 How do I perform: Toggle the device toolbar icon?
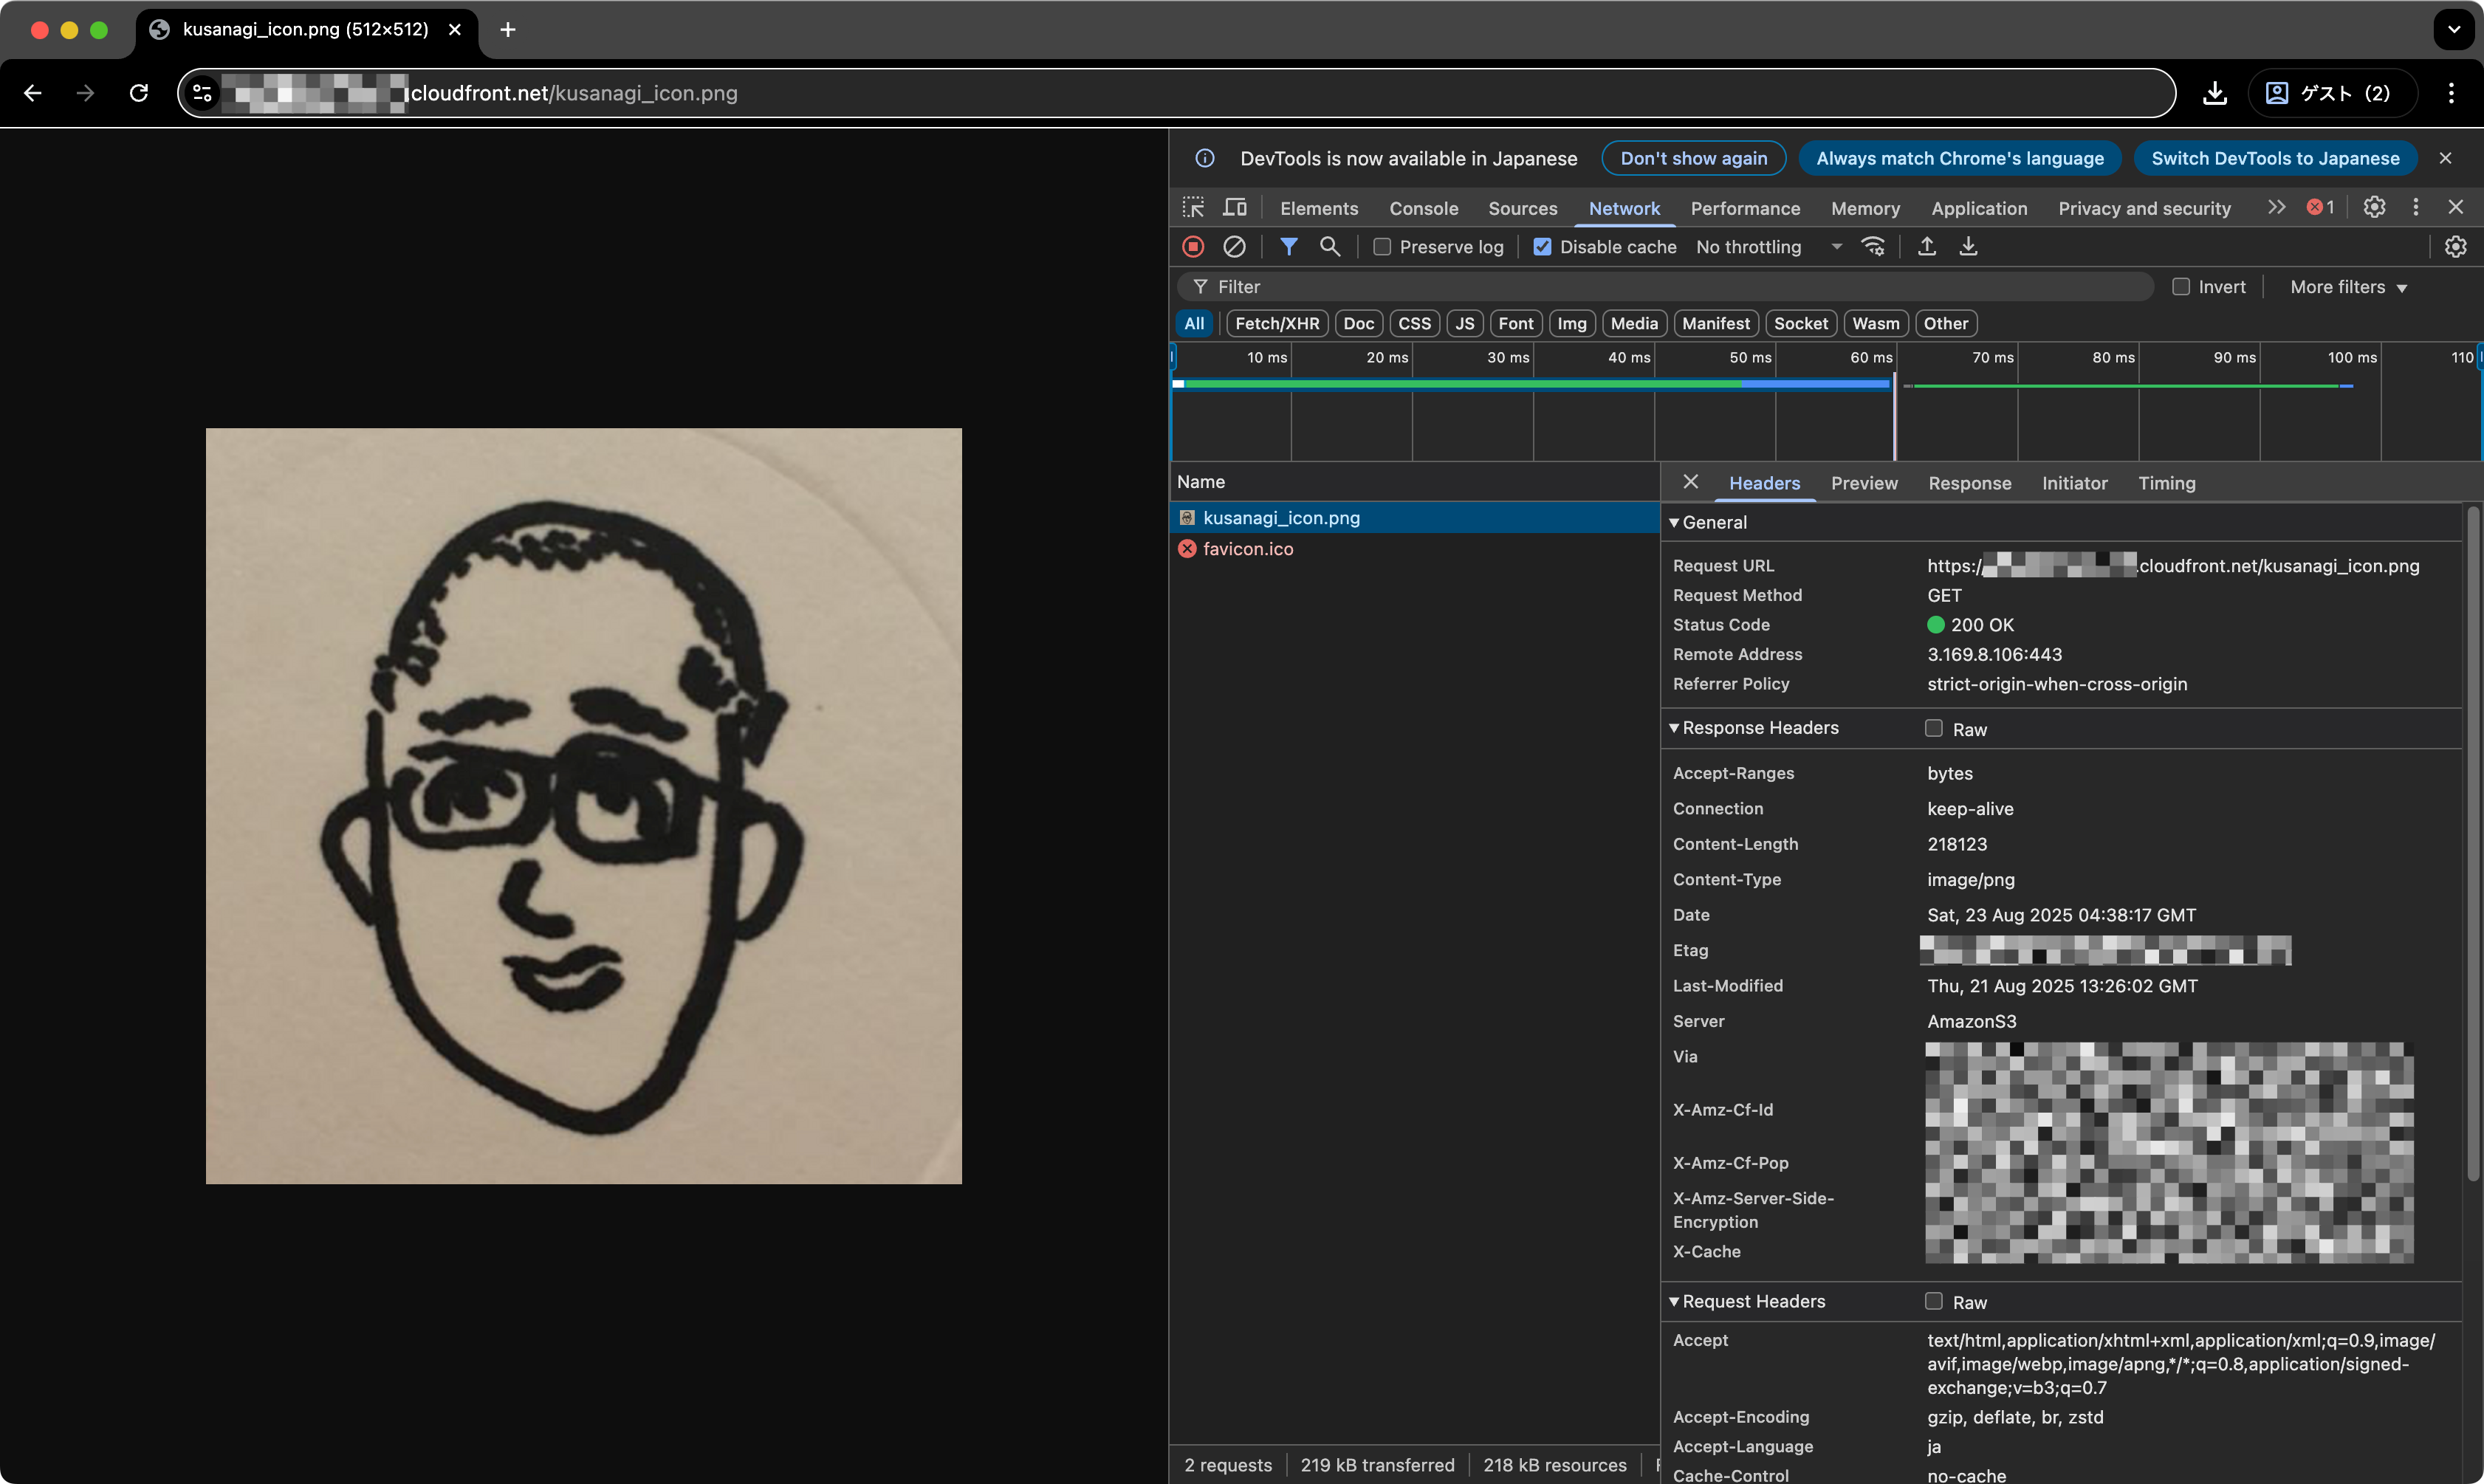[x=1235, y=207]
